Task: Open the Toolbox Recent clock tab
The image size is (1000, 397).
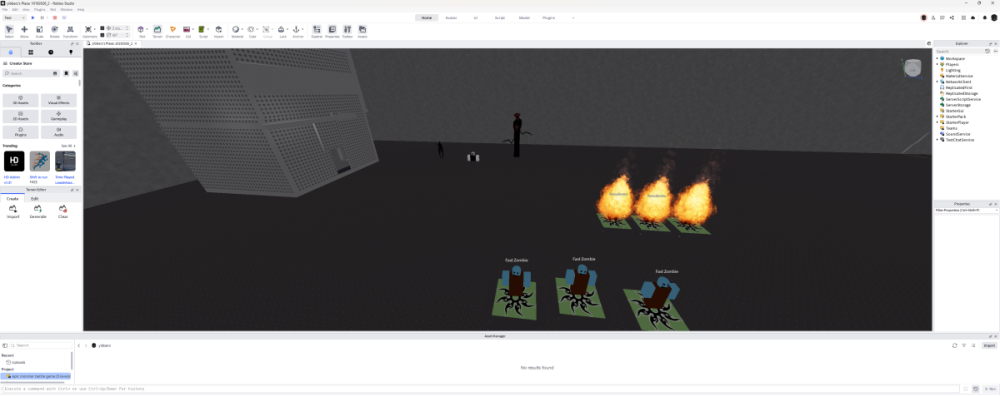Action: point(51,52)
